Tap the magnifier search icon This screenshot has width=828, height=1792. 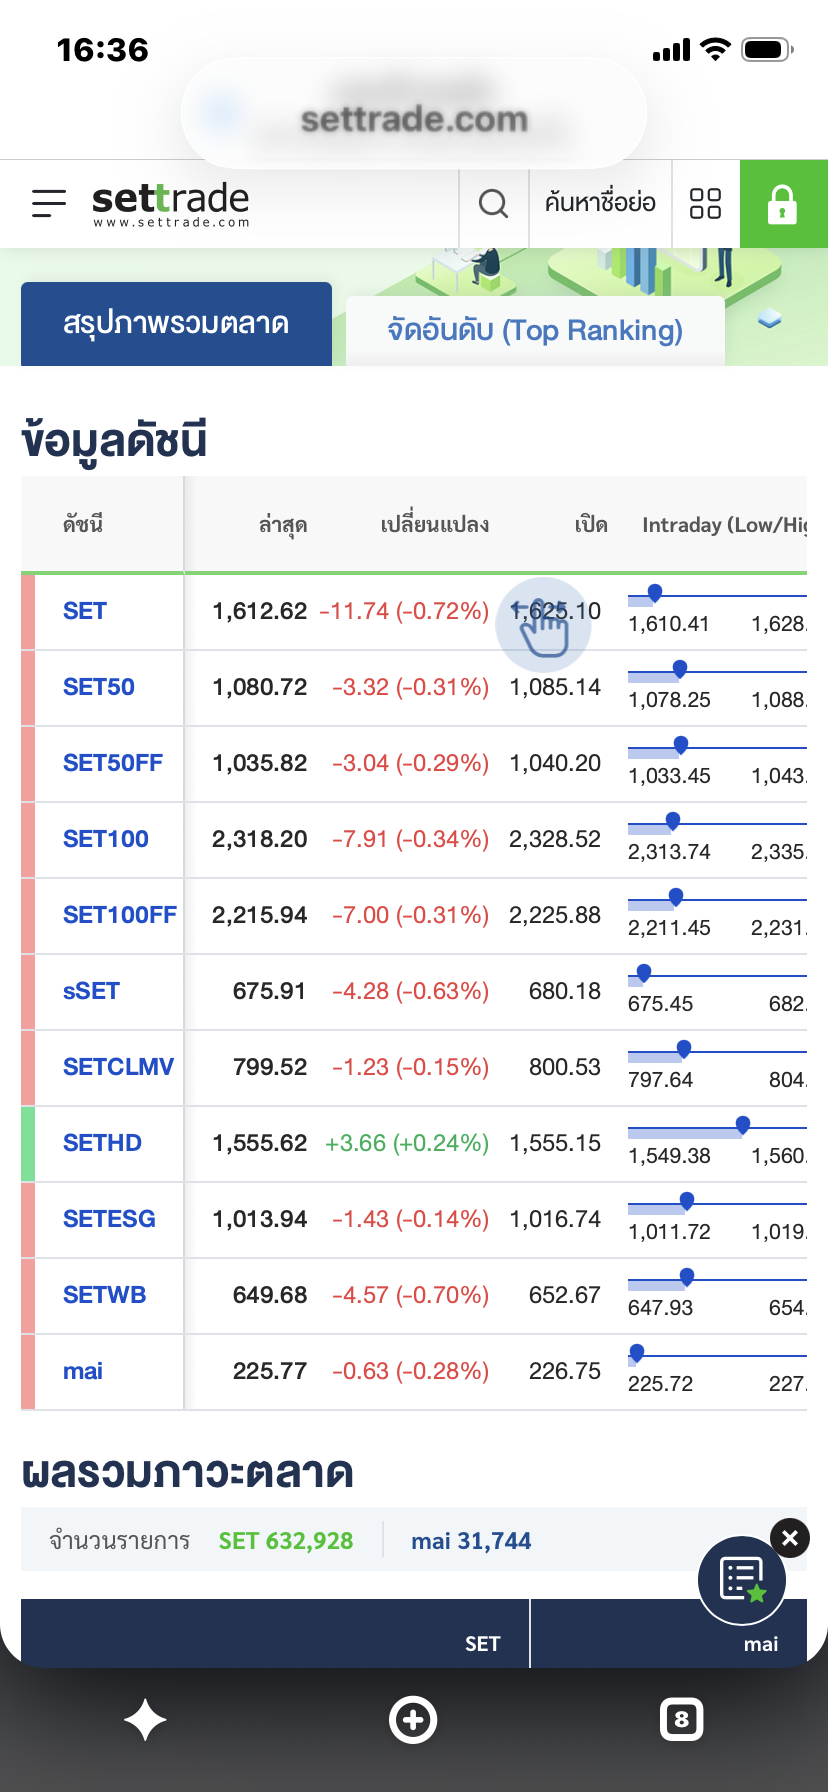(x=493, y=203)
